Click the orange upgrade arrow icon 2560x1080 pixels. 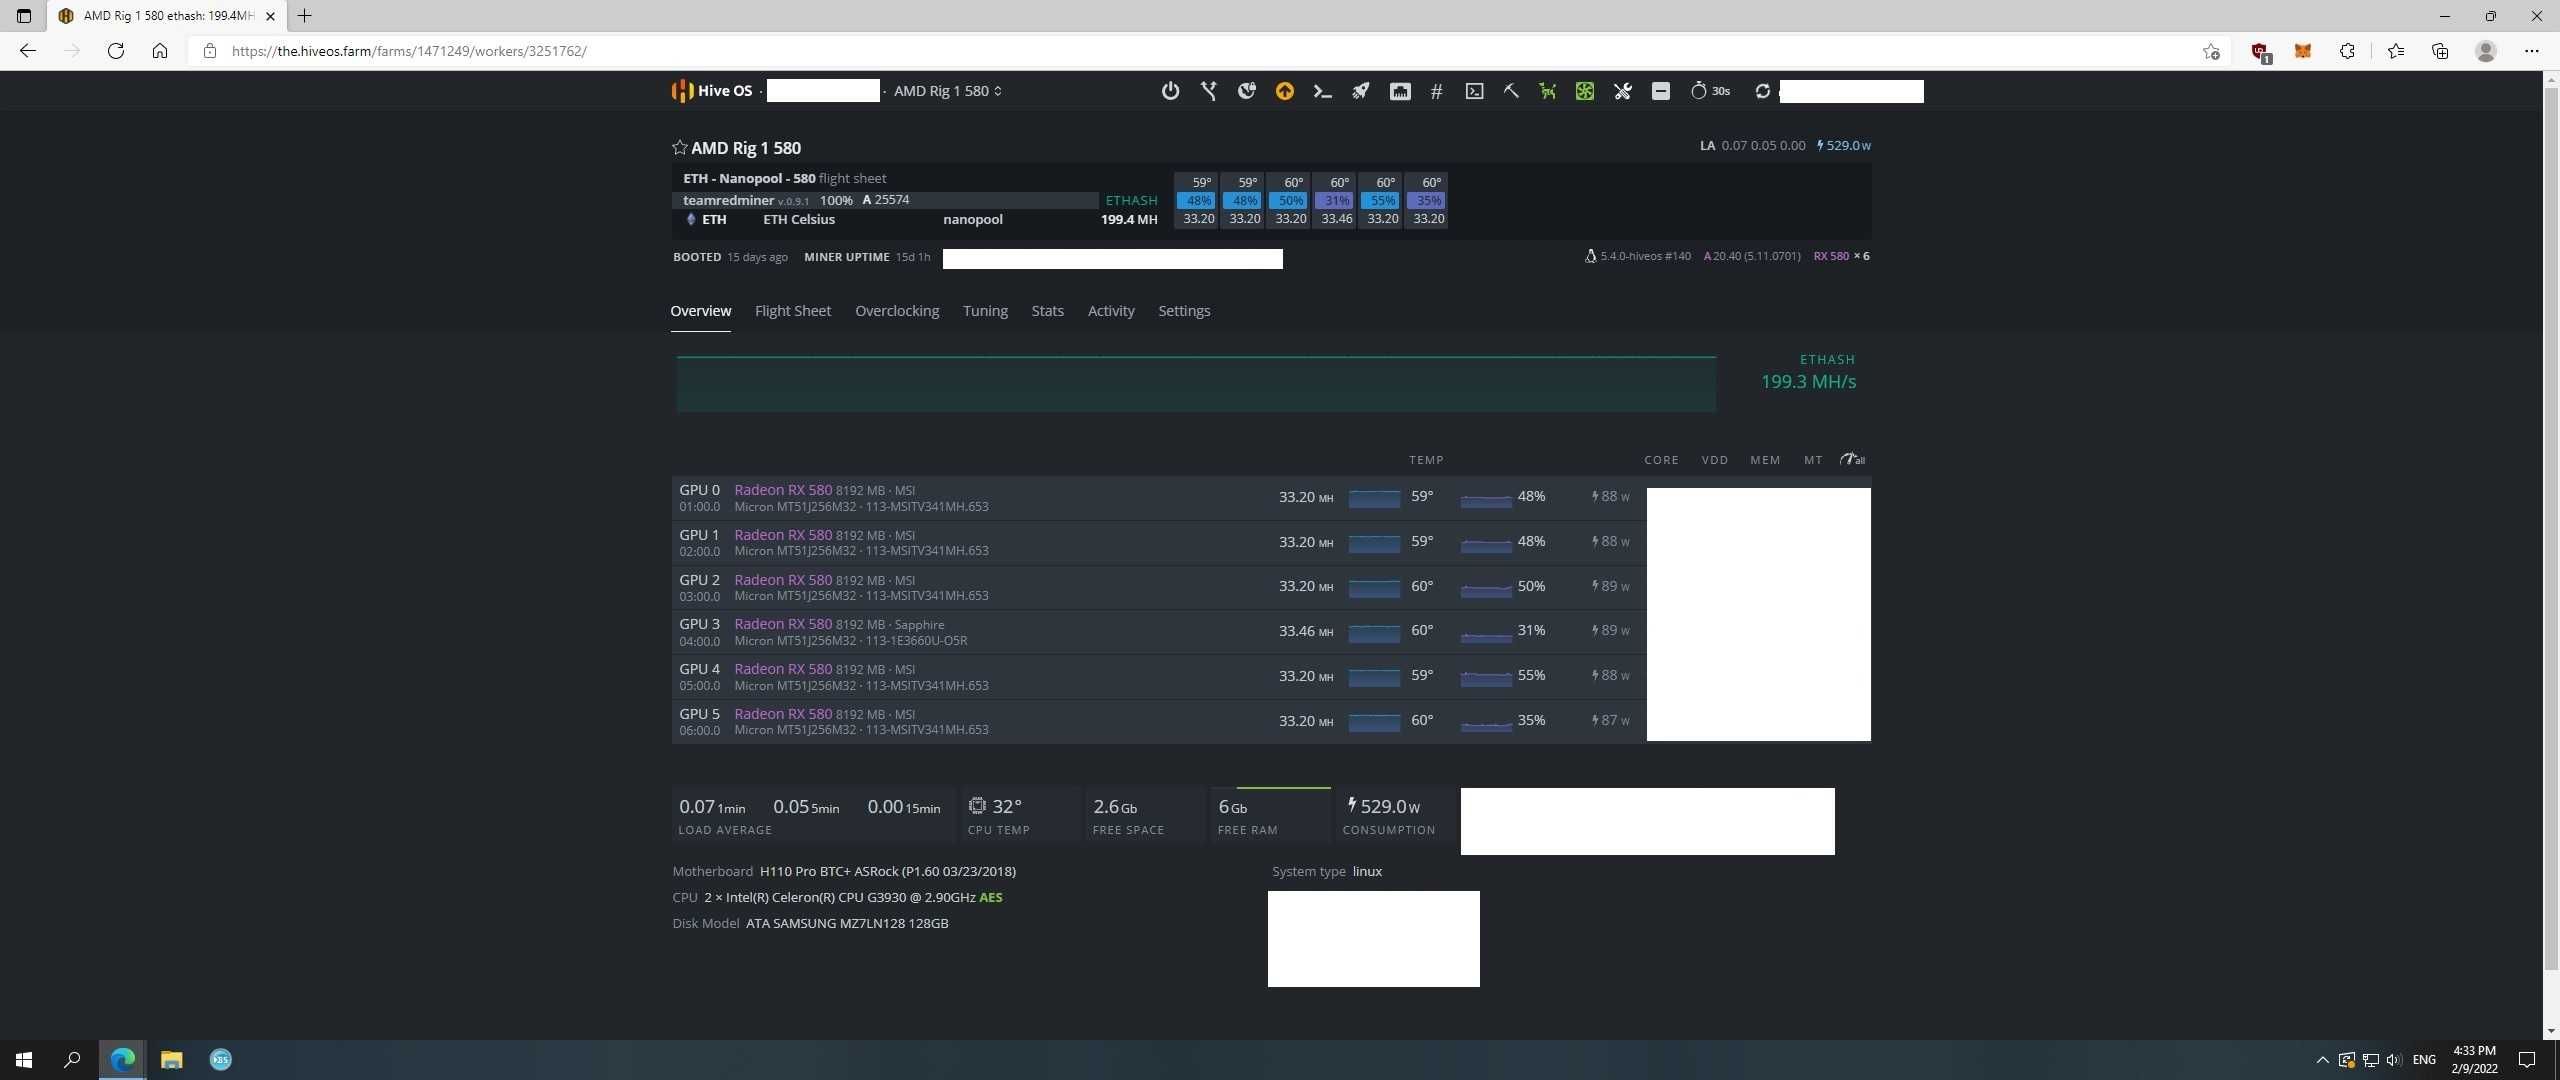(1284, 91)
